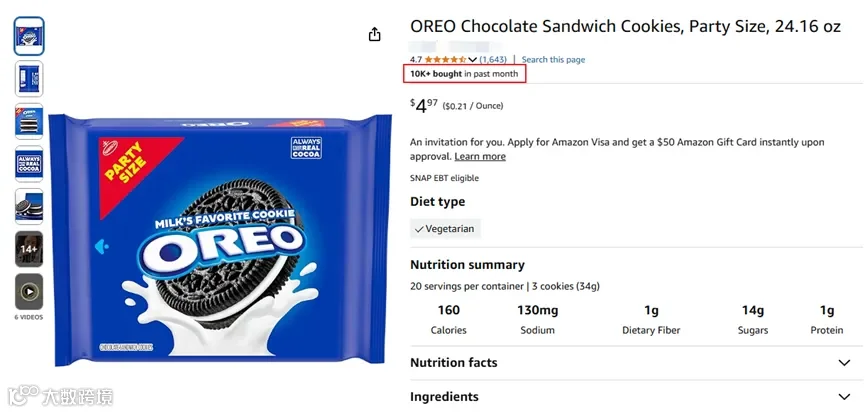This screenshot has height=413, width=865.
Task: Click the share icon above product image
Action: click(375, 34)
